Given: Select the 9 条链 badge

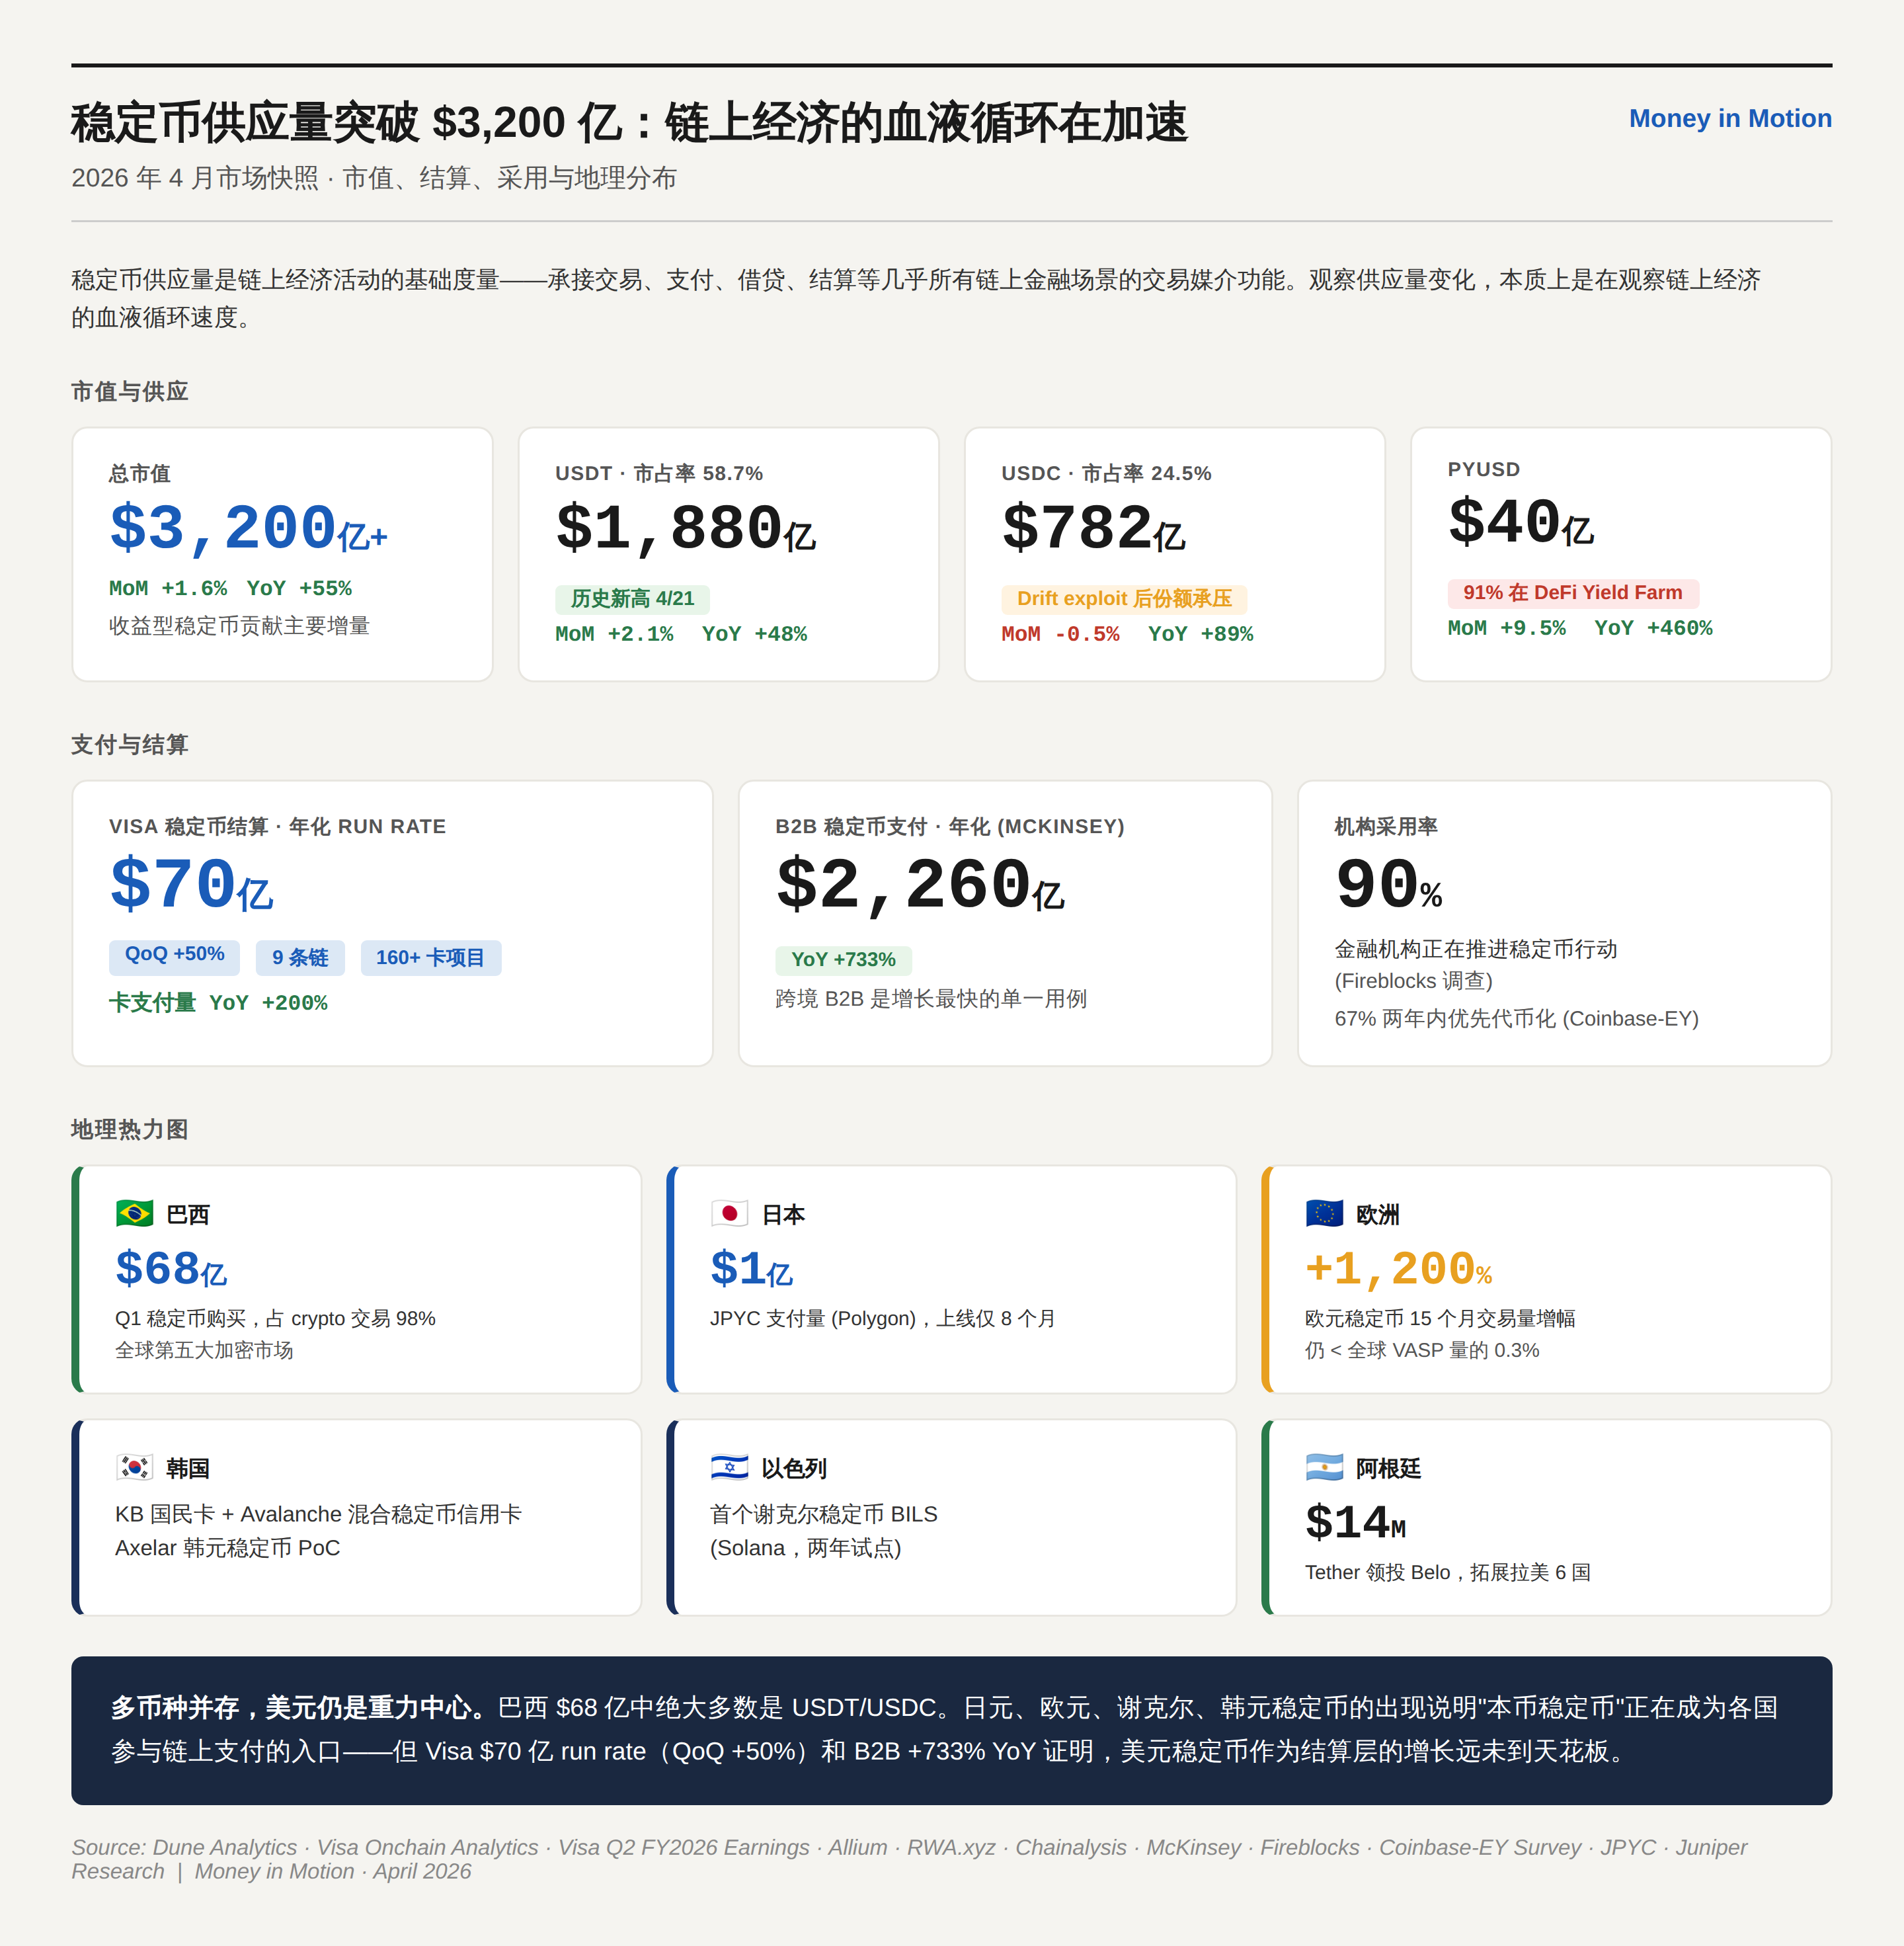Looking at the screenshot, I should pos(300,958).
